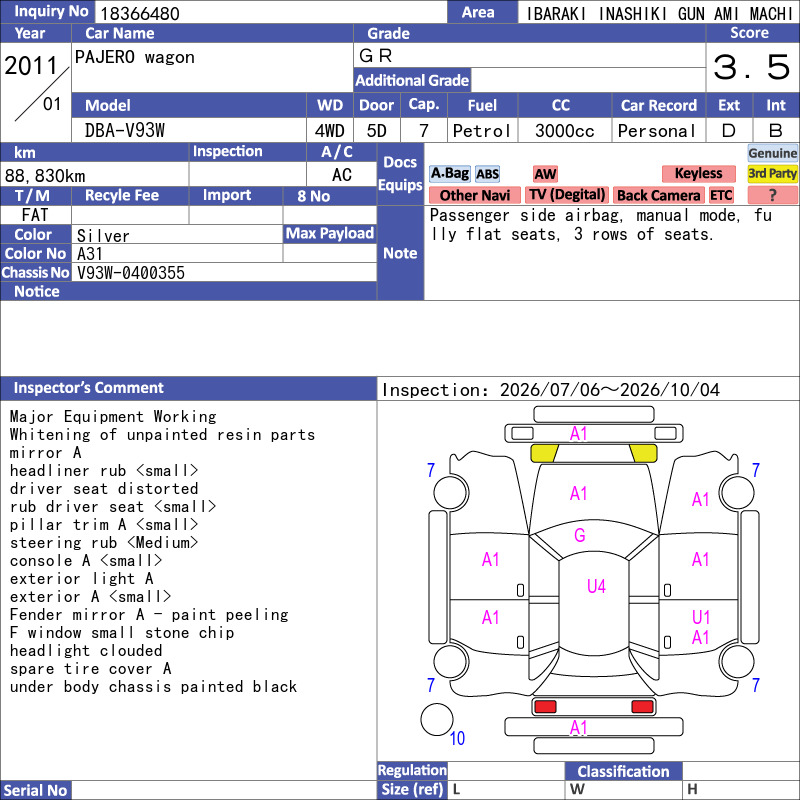
Task: Click the Back Camera equipment badge
Action: [x=658, y=195]
